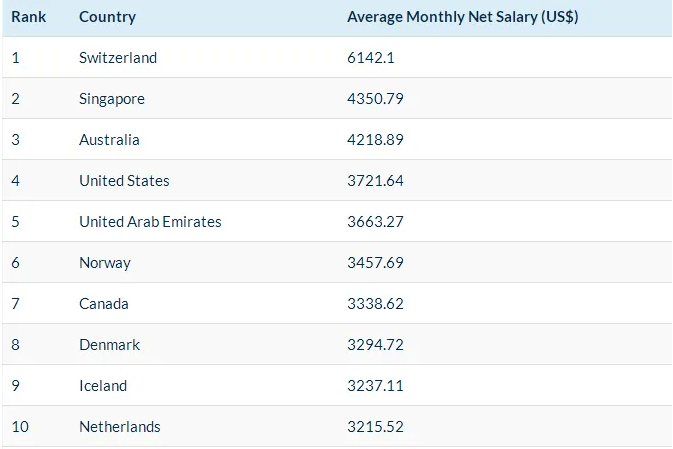Select the United Arab Emirates cell
The width and height of the screenshot is (673, 449).
(150, 222)
